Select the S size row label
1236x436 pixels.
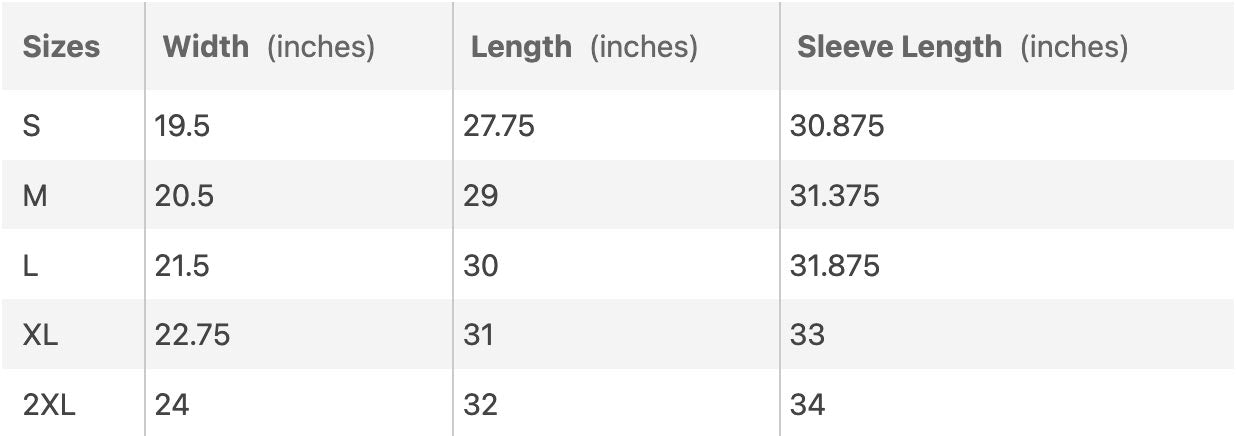[31, 127]
